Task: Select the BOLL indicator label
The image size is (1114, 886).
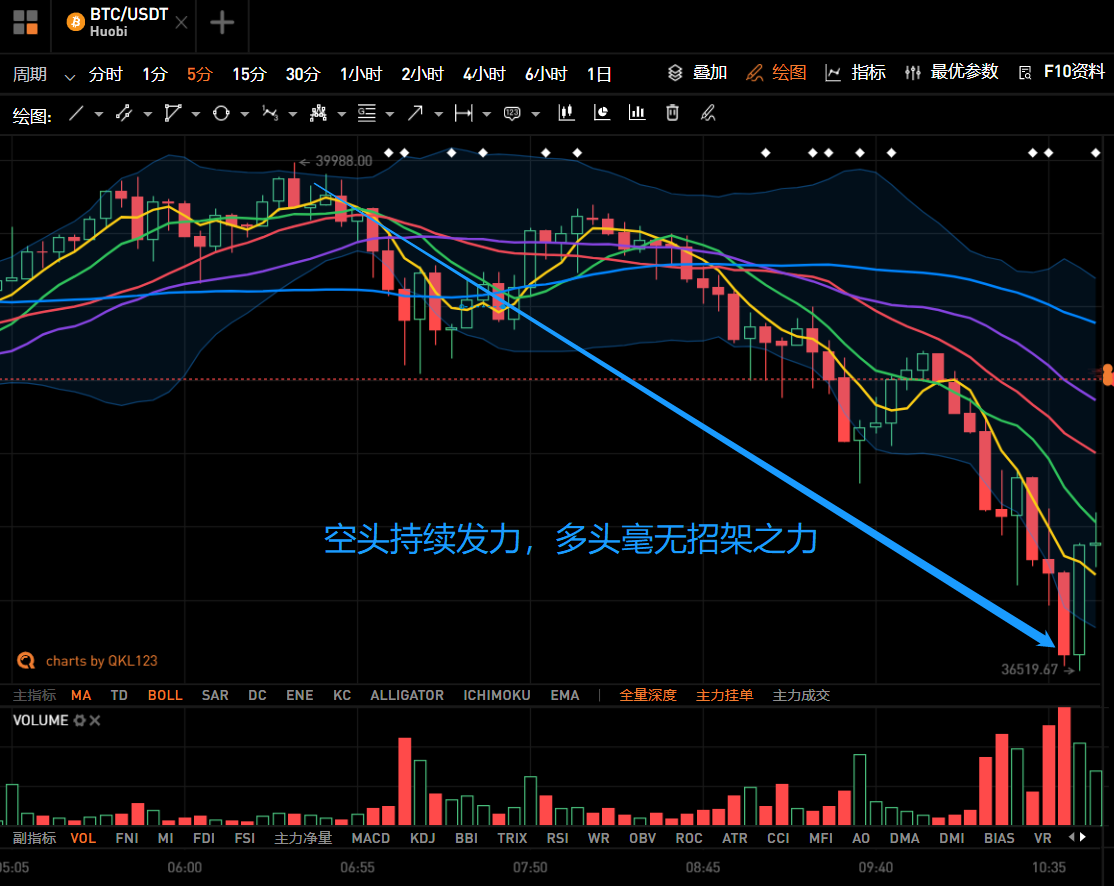Action: 165,695
